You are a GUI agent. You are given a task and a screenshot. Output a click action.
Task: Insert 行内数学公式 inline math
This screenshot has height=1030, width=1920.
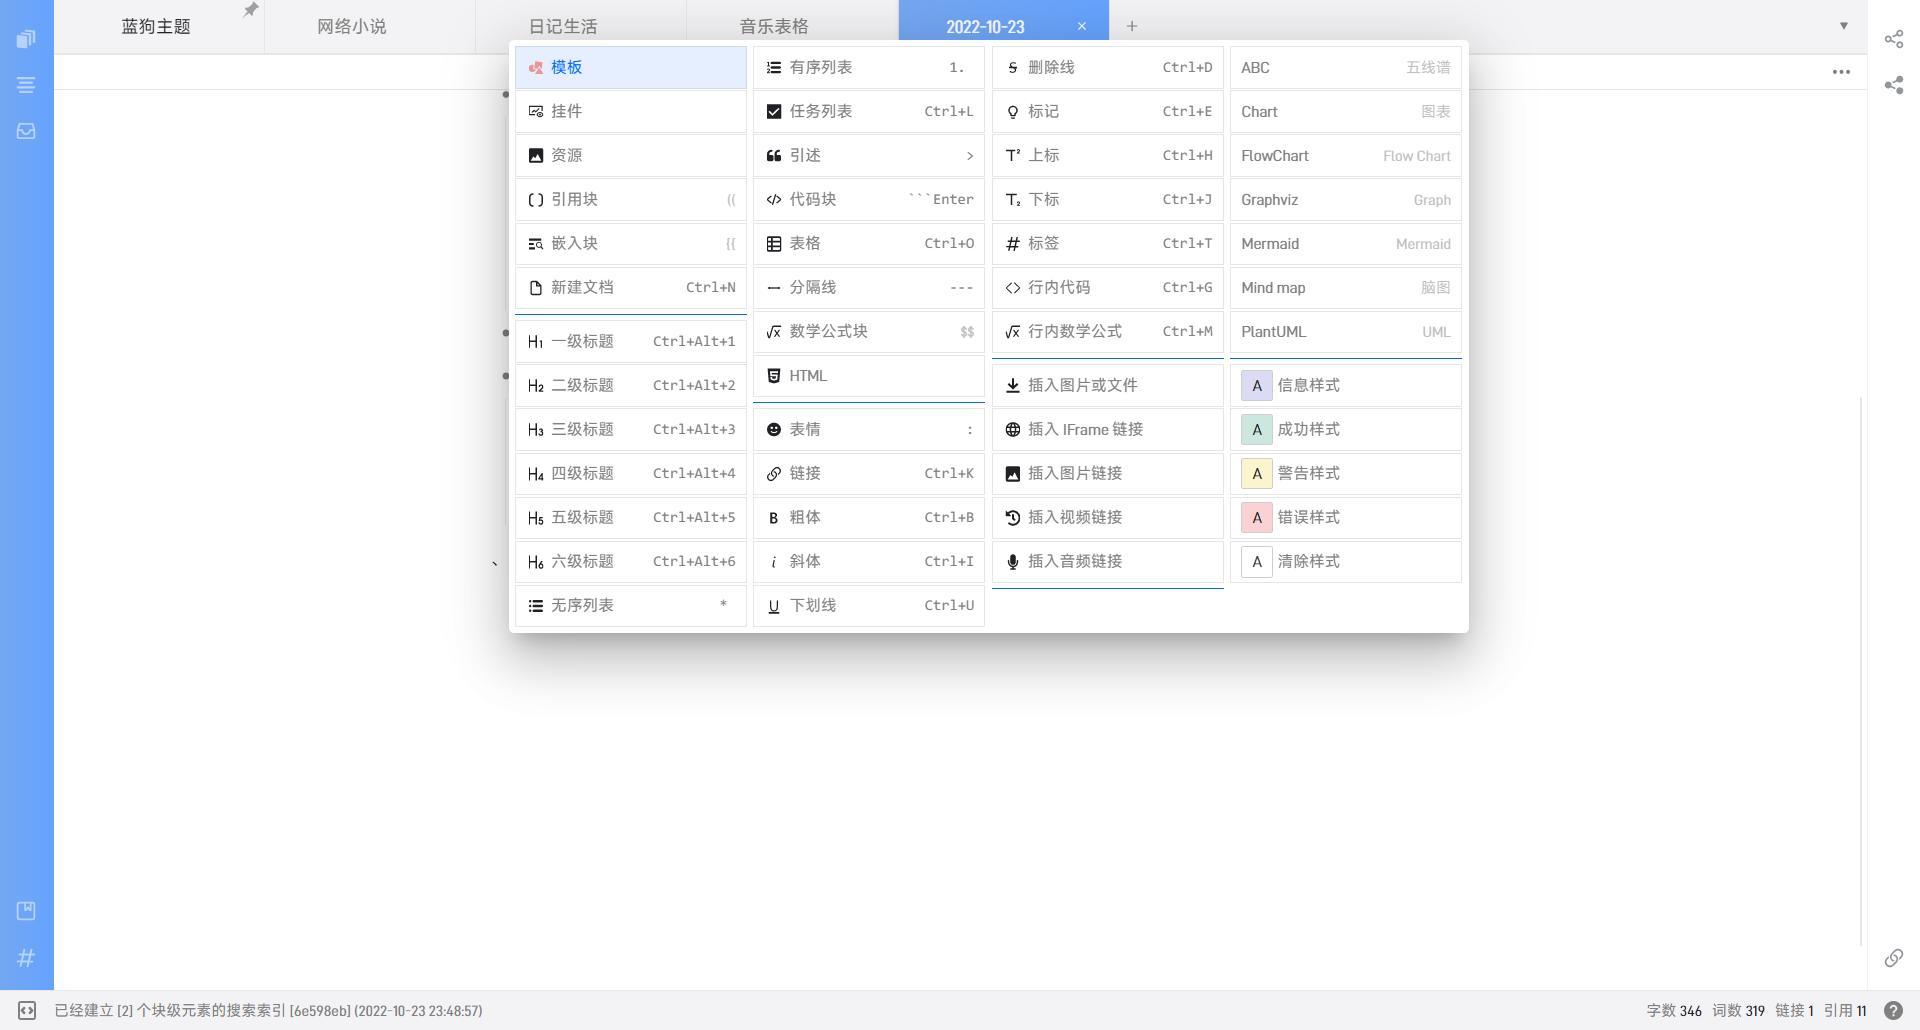point(1108,331)
